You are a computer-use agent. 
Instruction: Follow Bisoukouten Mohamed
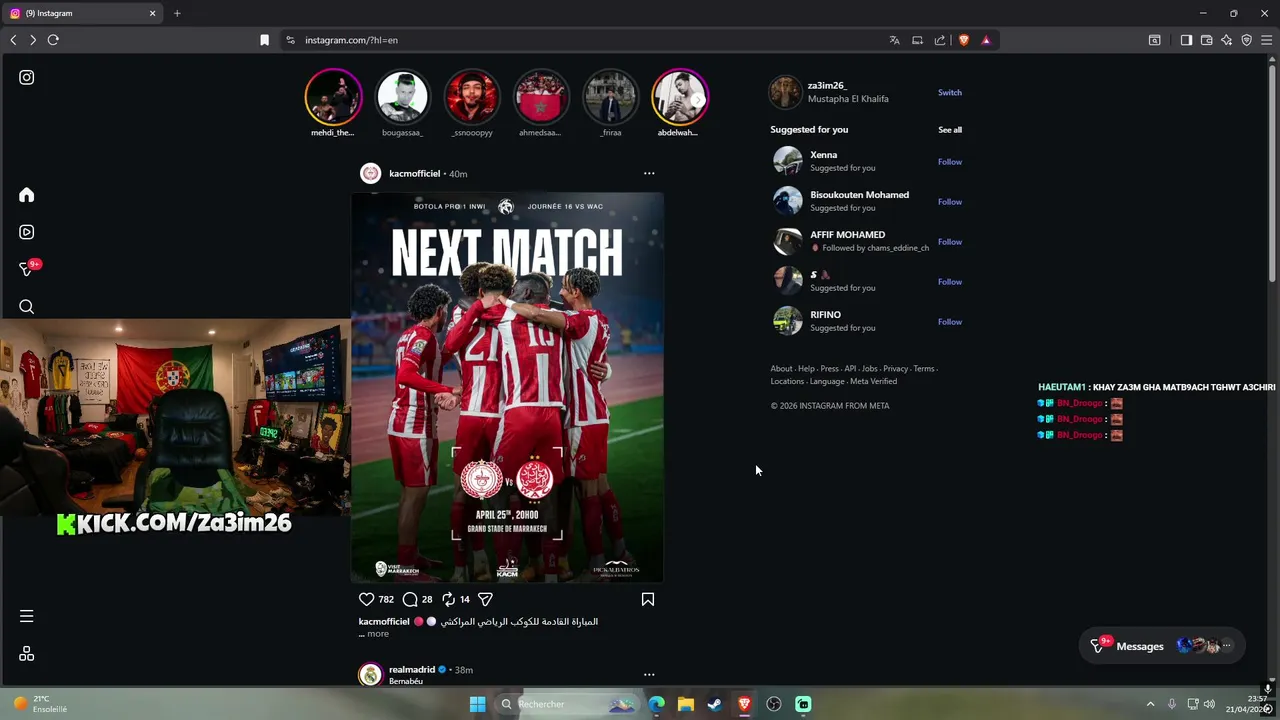click(x=950, y=201)
